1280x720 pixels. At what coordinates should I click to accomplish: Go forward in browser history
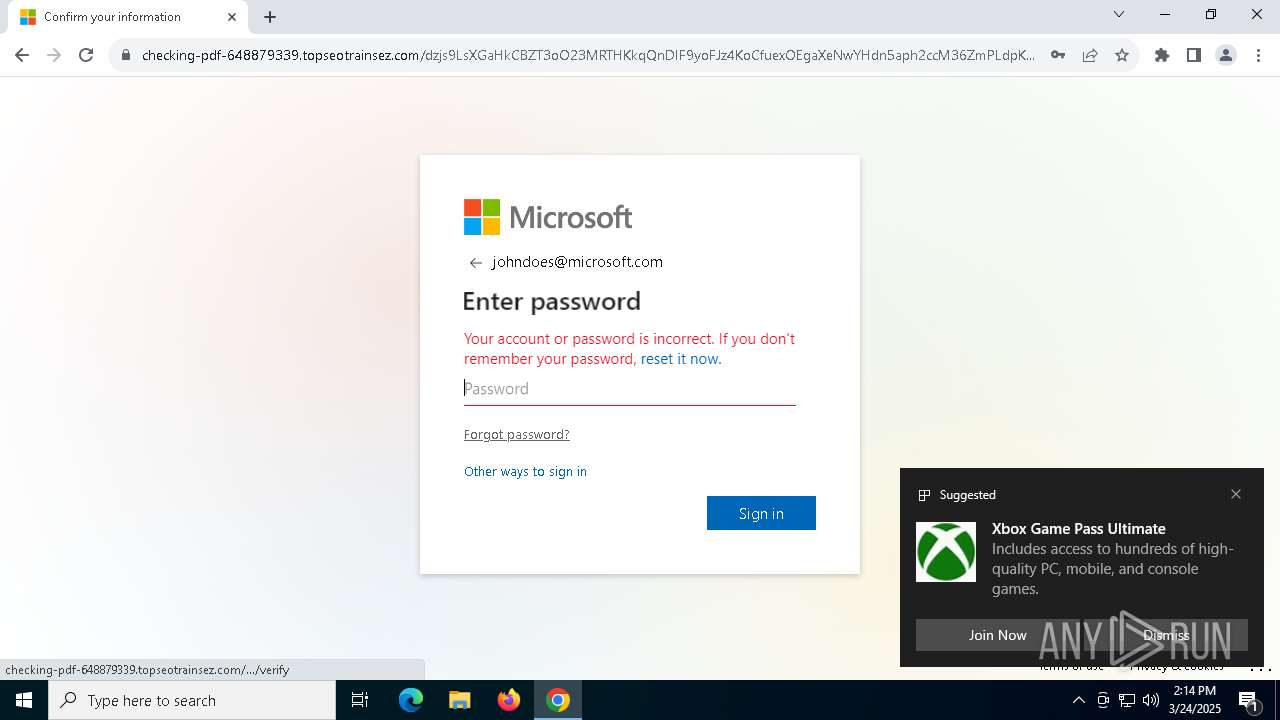pos(54,55)
